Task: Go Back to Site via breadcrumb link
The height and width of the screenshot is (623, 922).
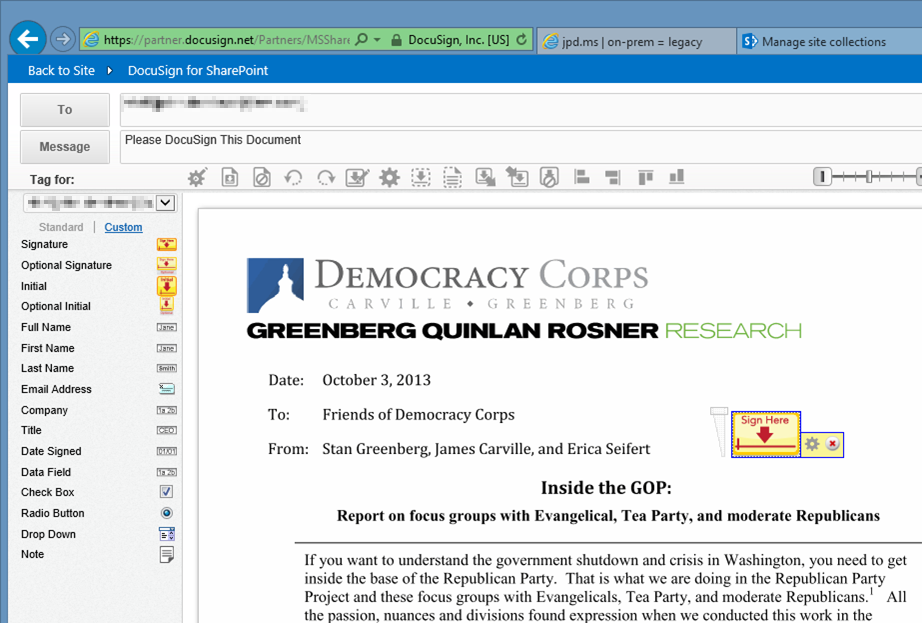Action: pos(61,71)
